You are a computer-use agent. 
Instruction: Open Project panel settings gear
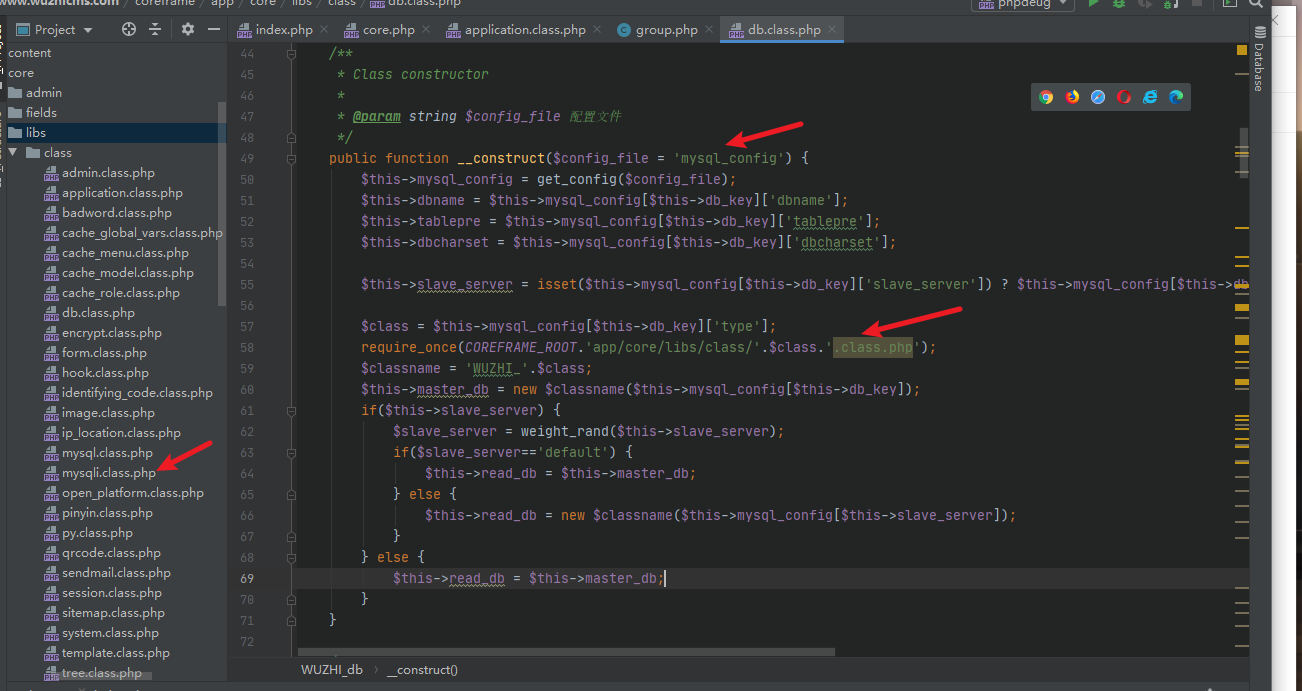(x=188, y=30)
